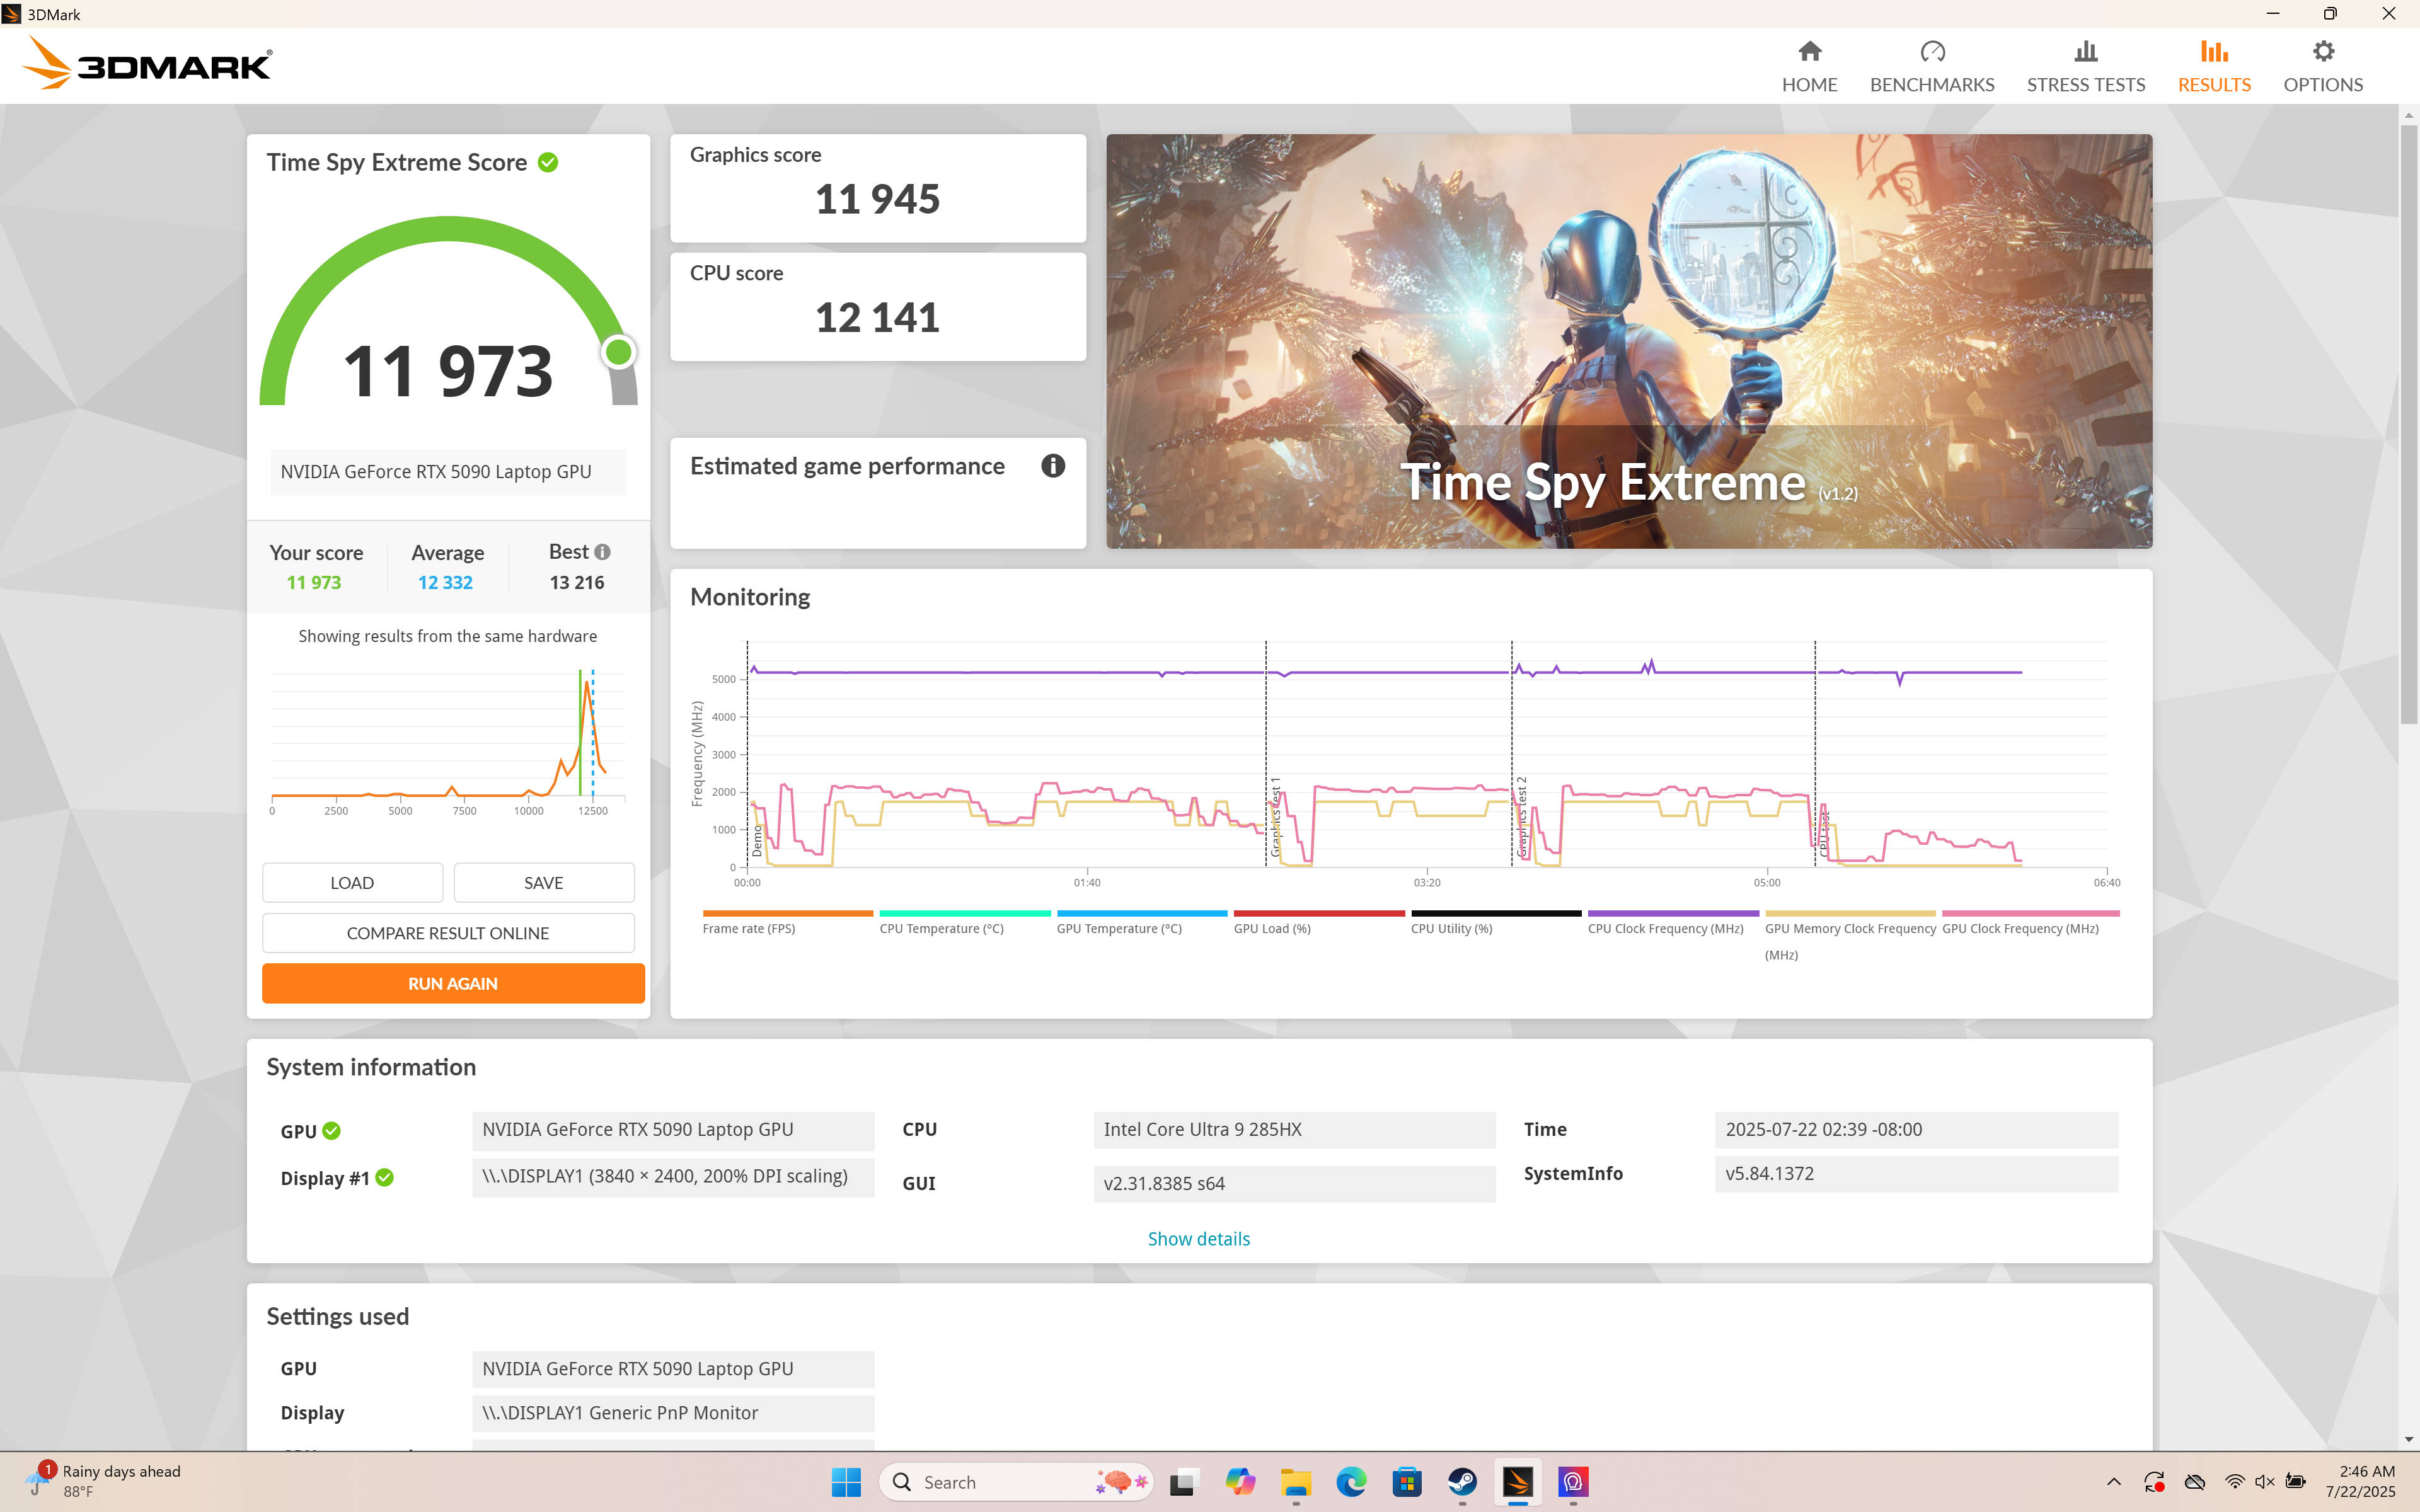This screenshot has width=2420, height=1512.
Task: Click the DISPLAY1 Generic PnP Monitor field
Action: (673, 1413)
